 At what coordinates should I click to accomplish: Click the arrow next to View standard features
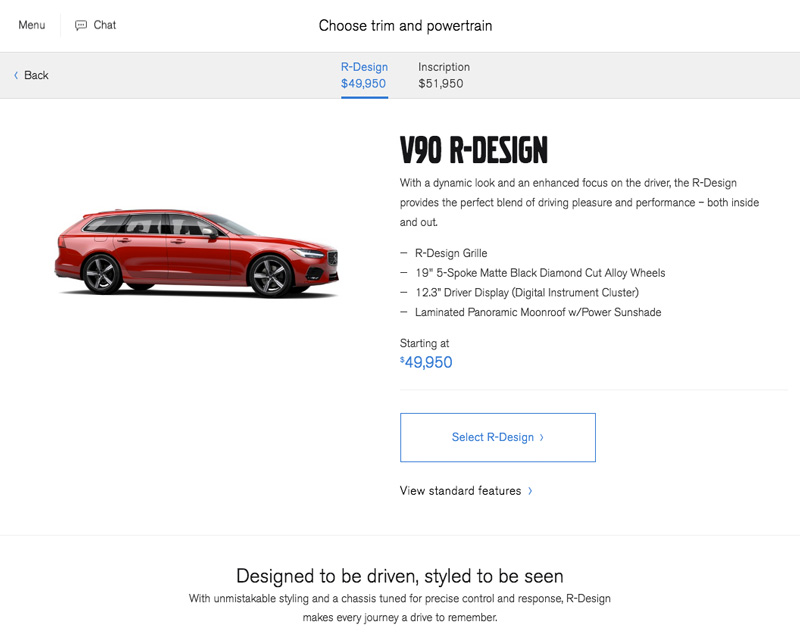[x=530, y=491]
